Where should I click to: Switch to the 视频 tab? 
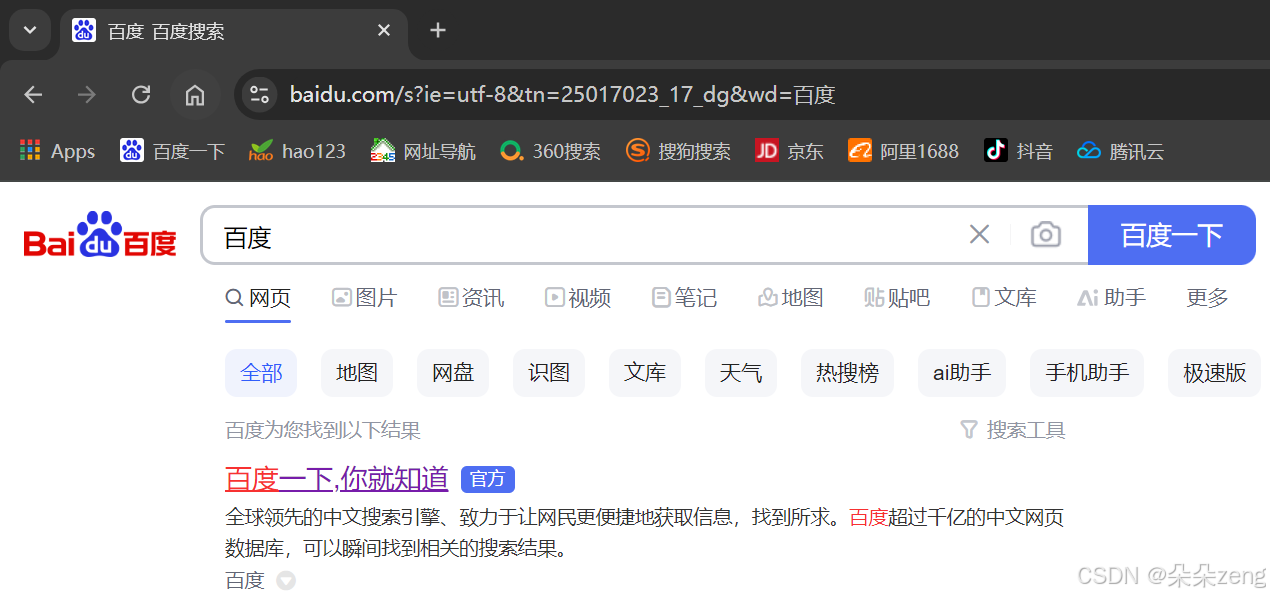(578, 298)
